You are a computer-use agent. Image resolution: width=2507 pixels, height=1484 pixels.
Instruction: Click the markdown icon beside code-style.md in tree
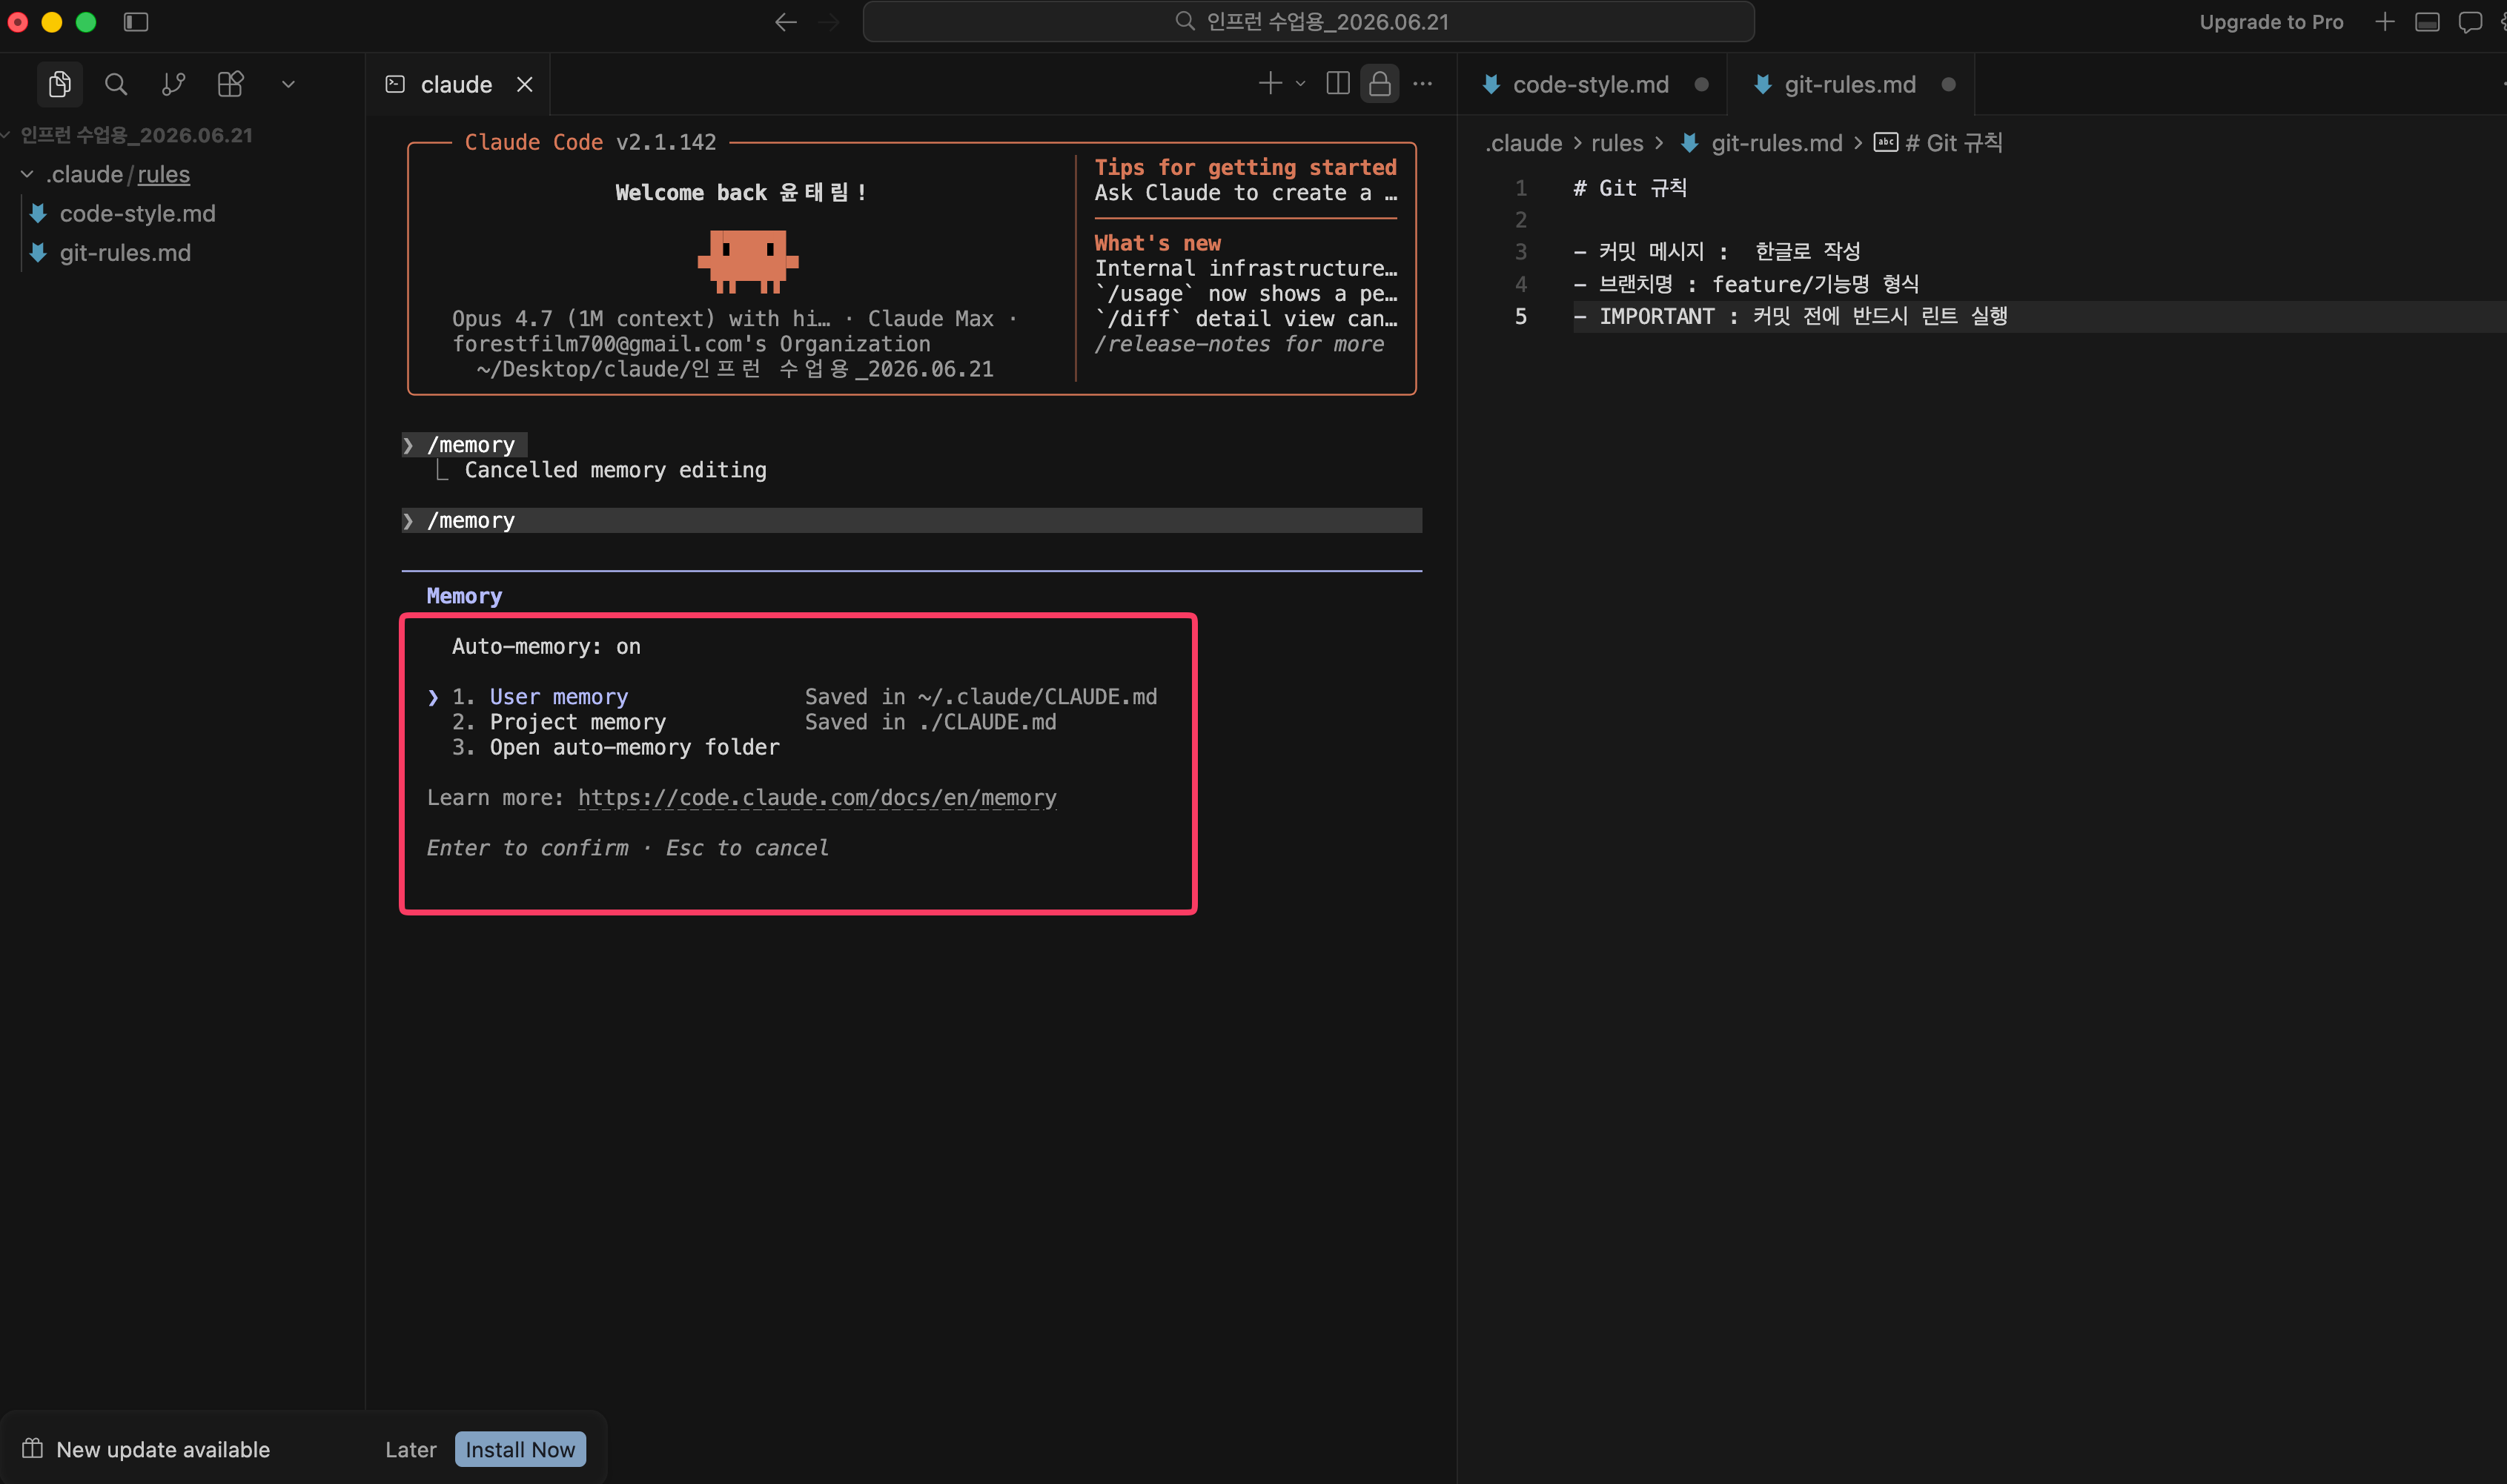click(38, 213)
